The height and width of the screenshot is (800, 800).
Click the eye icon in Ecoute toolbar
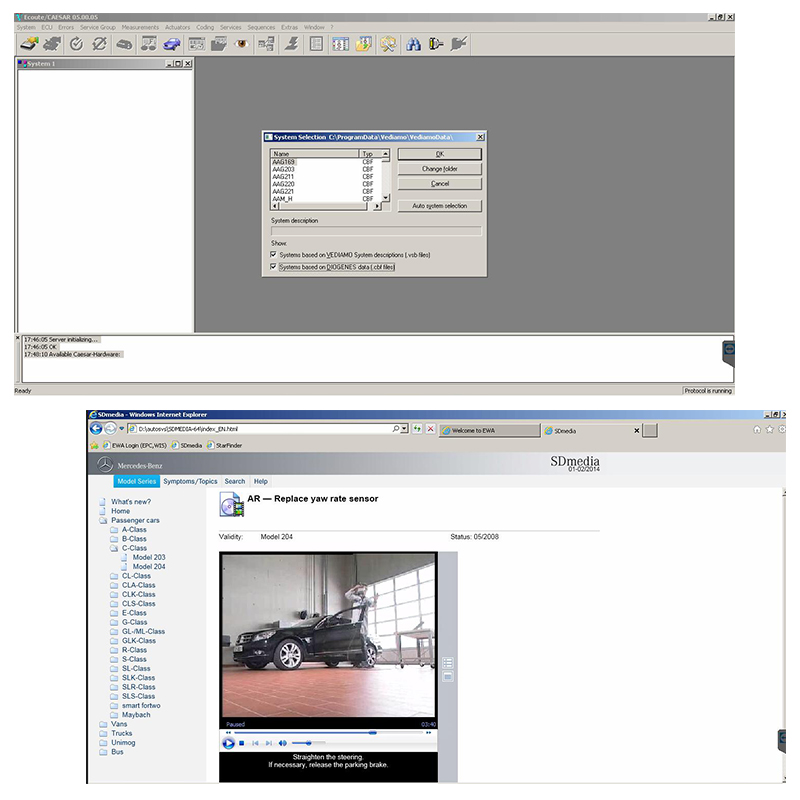click(241, 44)
